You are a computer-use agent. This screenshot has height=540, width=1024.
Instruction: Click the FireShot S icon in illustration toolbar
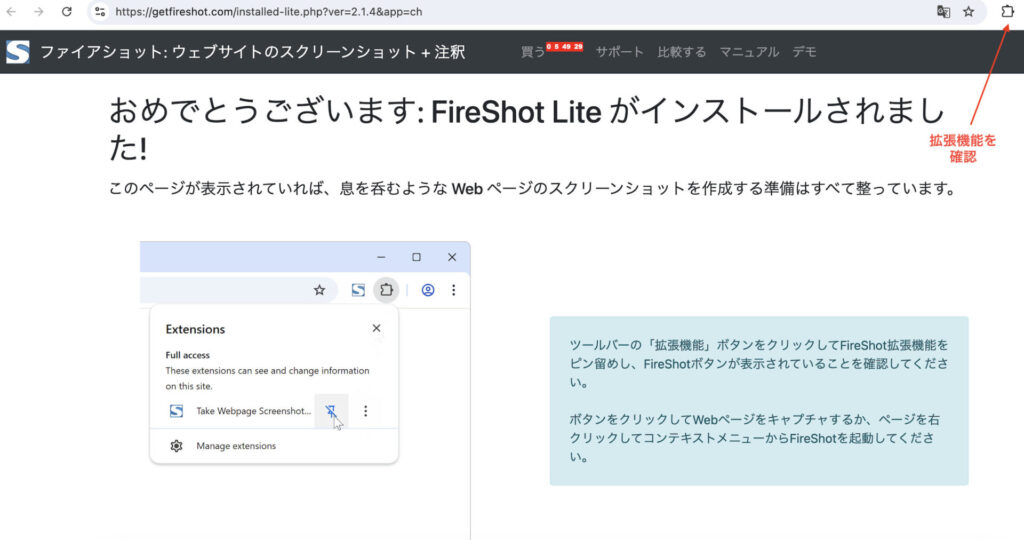coord(358,290)
